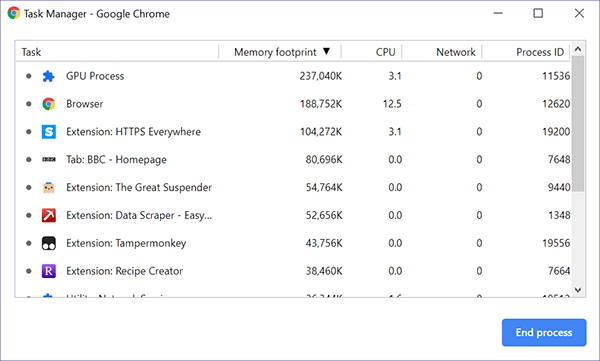Screen dimensions: 600x361
Task: Click the 12.5 CPU value for Browser
Action: point(392,104)
